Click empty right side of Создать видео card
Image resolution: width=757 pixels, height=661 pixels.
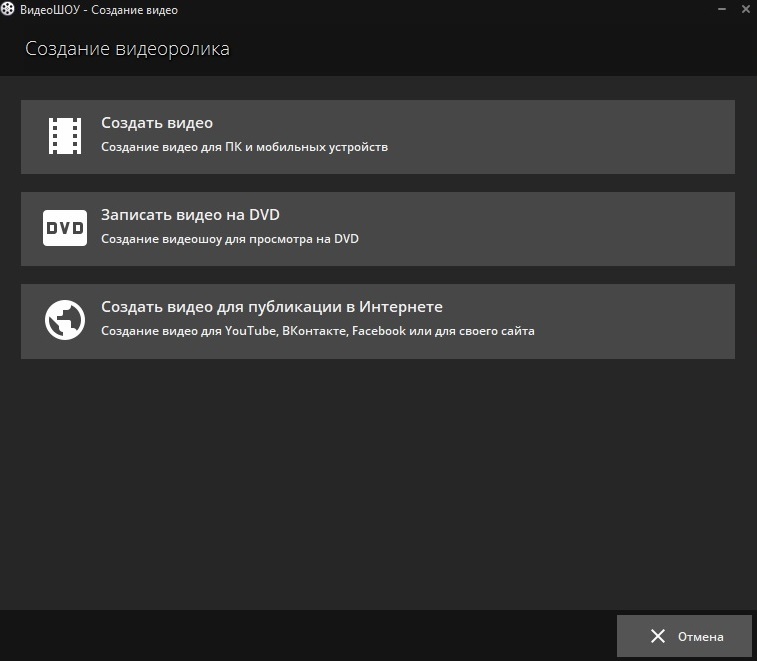point(579,137)
